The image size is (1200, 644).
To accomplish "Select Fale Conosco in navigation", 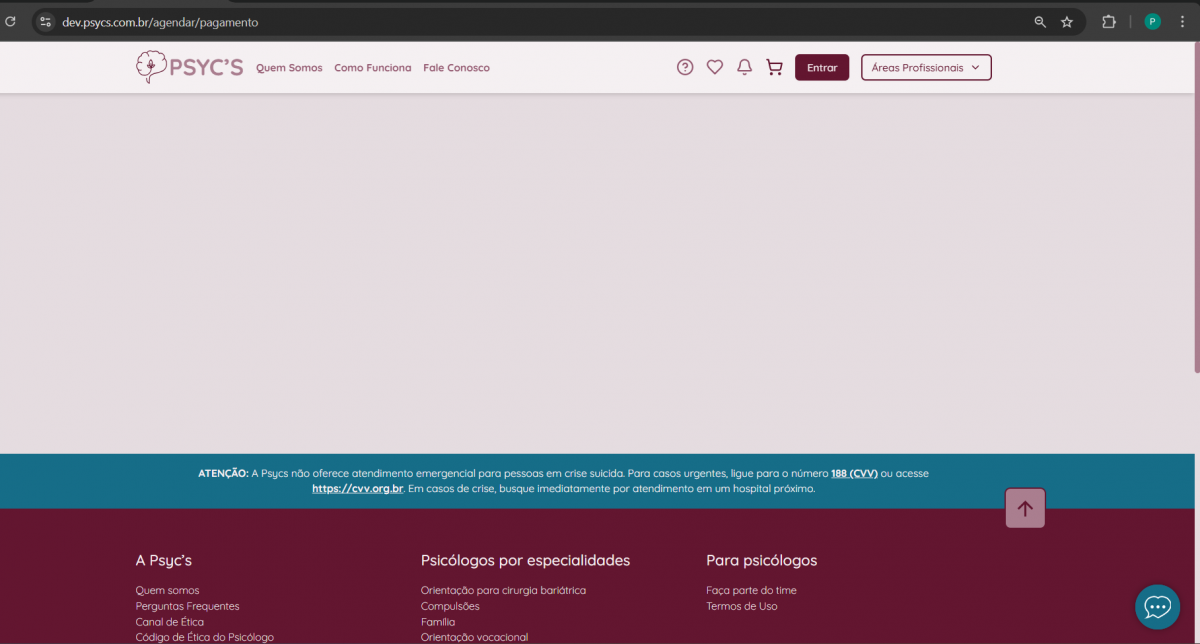I will tap(456, 68).
